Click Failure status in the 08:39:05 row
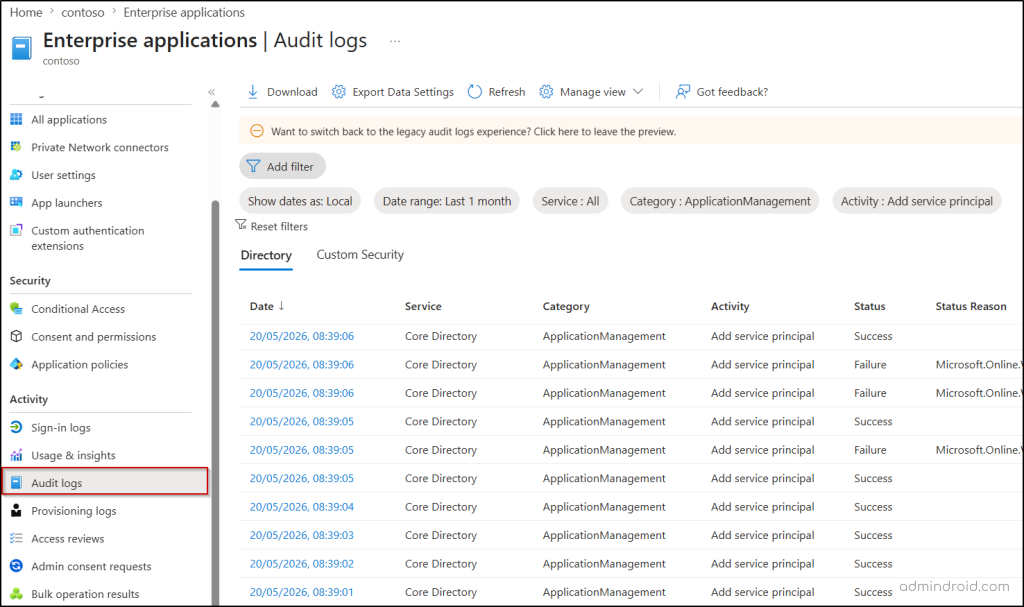This screenshot has height=607, width=1024. tap(870, 450)
